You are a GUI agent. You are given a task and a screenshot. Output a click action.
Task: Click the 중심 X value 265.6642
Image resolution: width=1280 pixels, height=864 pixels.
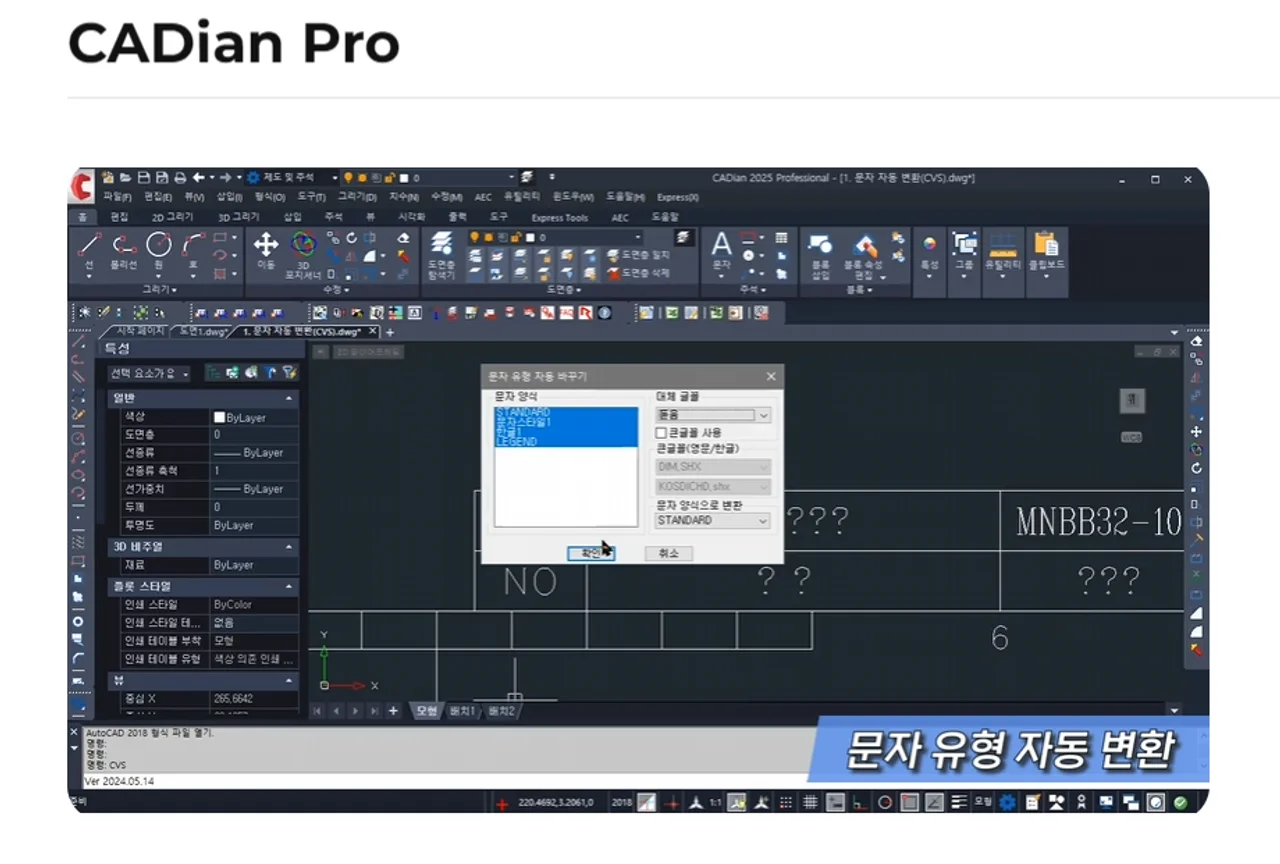(x=254, y=698)
